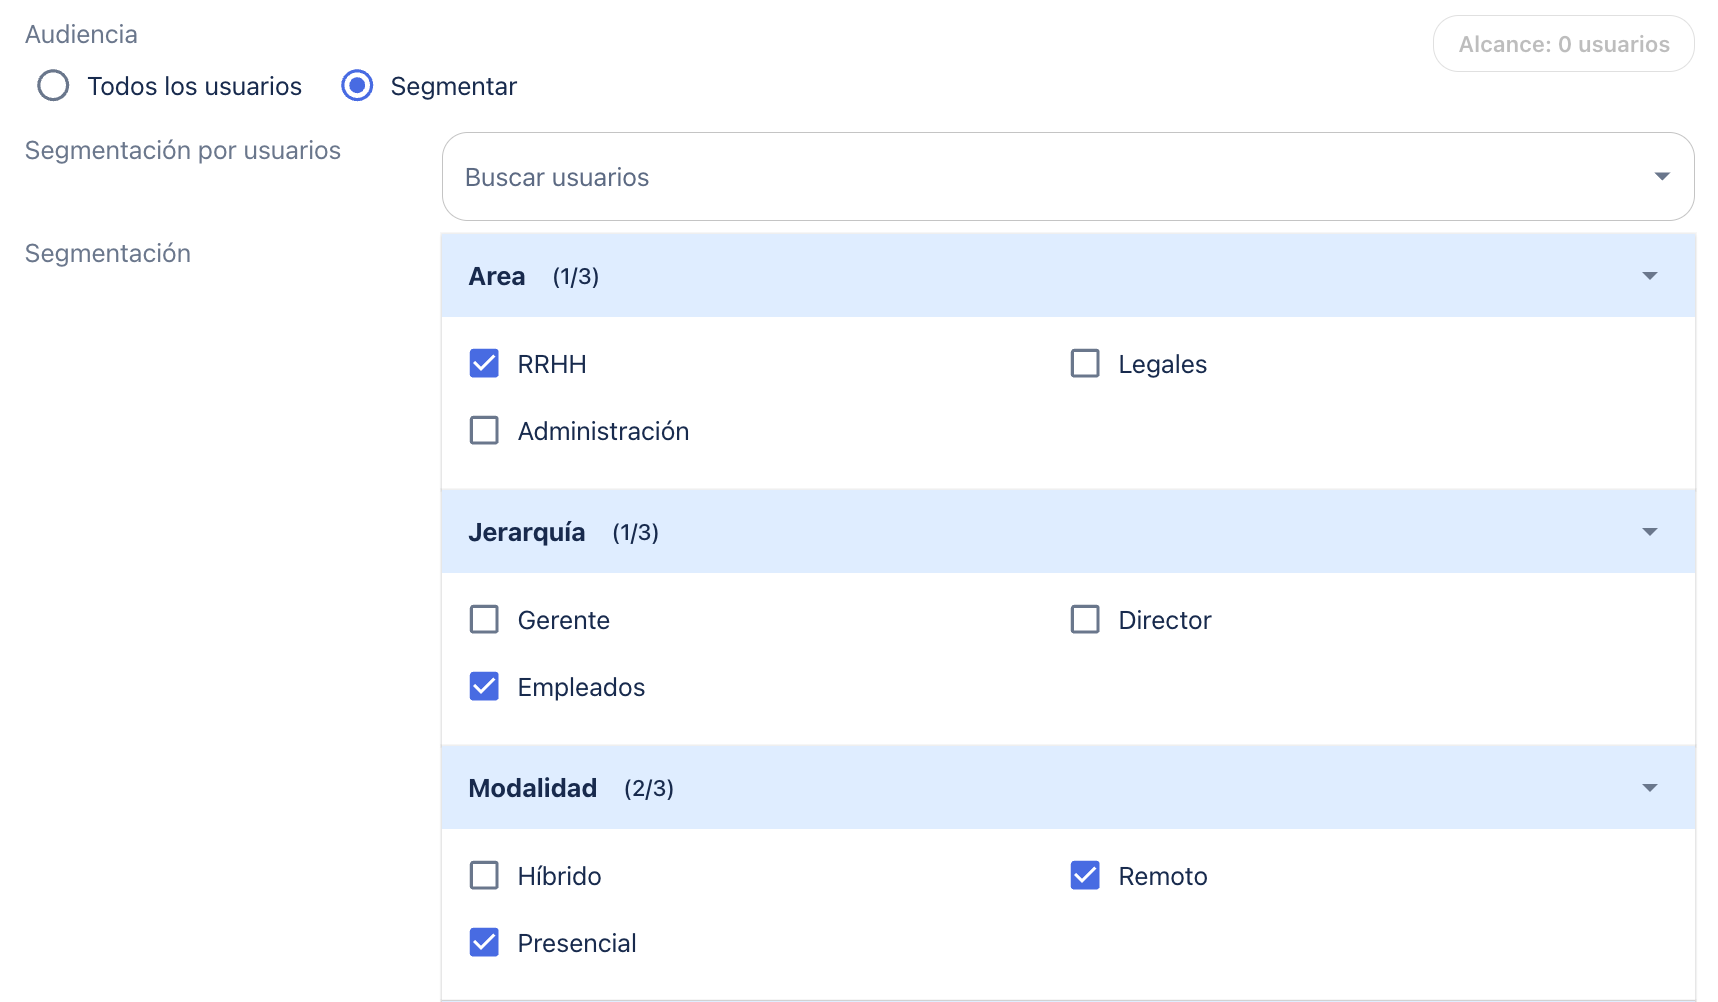Enable the Administración checkbox
The width and height of the screenshot is (1718, 1002).
coord(484,430)
